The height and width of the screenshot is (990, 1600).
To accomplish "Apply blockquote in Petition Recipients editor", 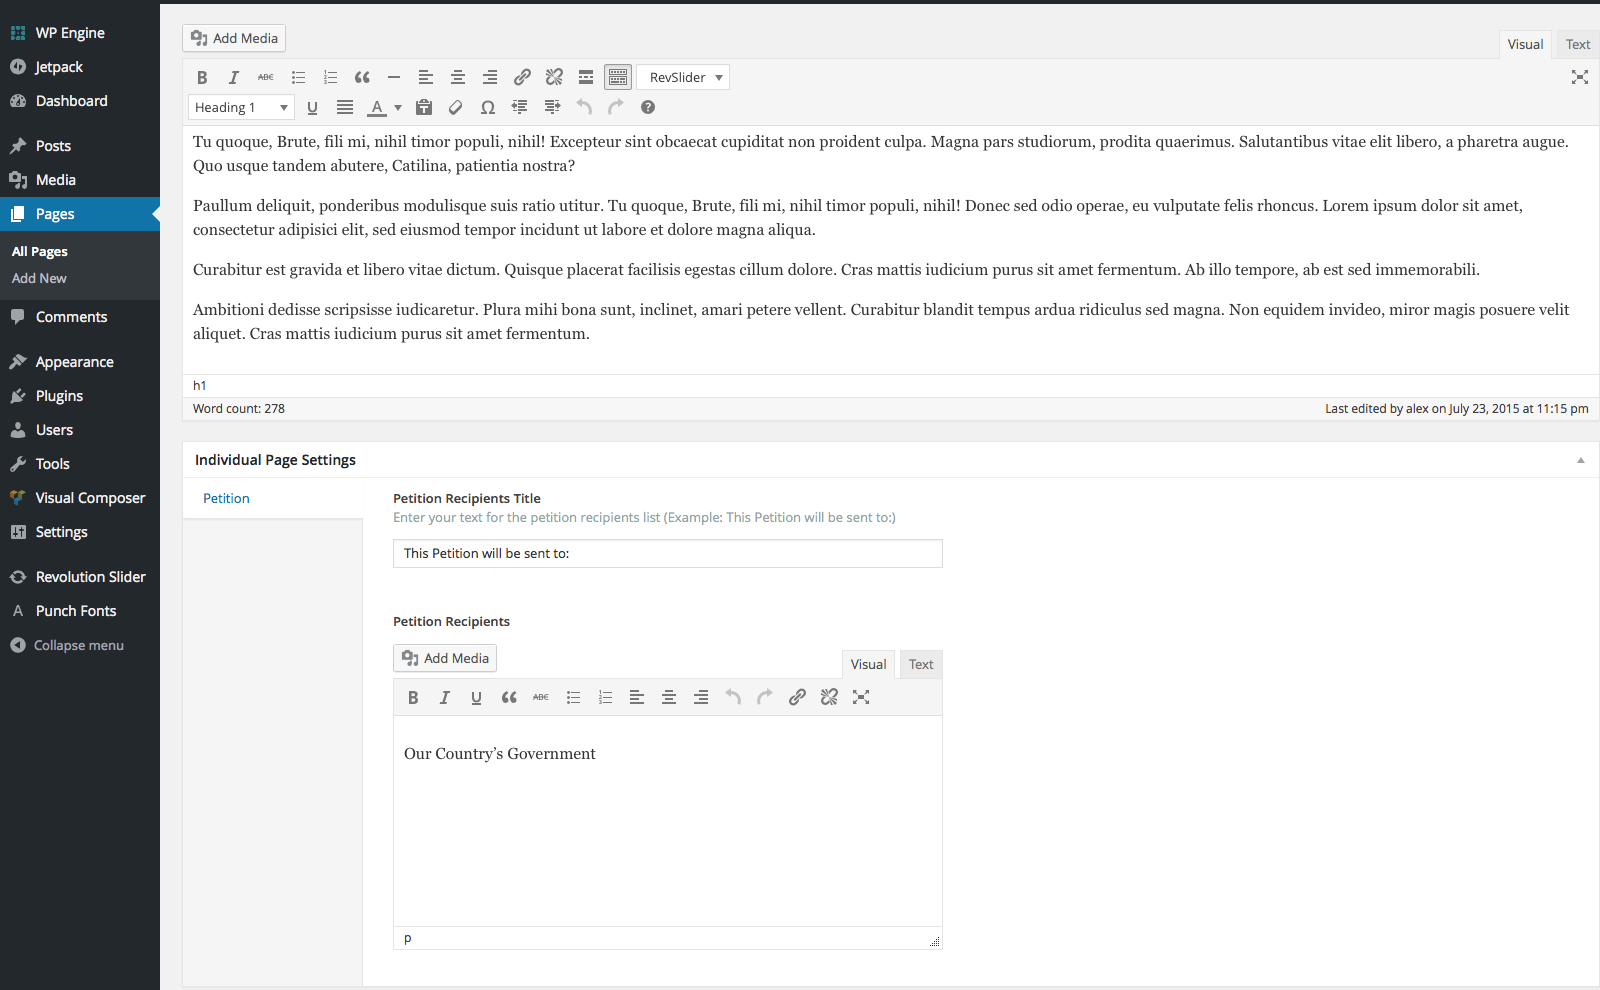I will point(509,697).
